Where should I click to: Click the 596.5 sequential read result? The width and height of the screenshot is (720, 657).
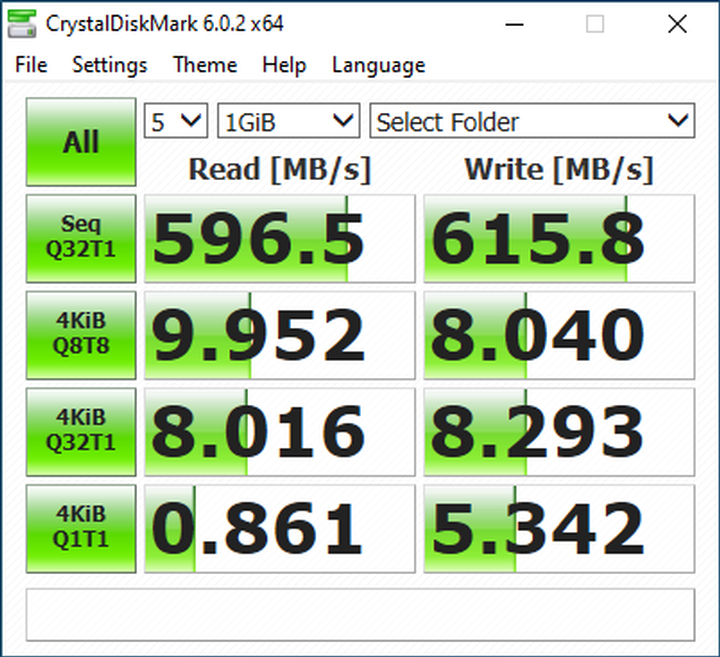click(x=279, y=239)
